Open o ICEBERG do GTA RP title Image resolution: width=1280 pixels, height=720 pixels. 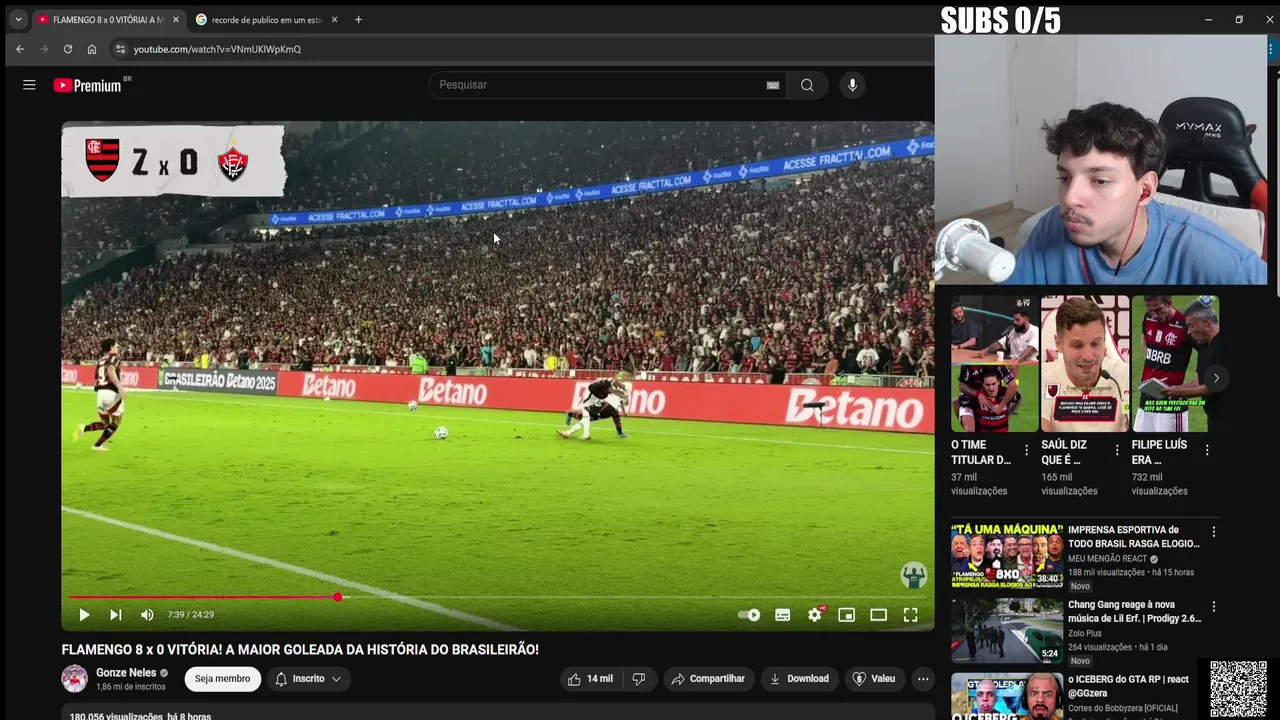[1128, 686]
